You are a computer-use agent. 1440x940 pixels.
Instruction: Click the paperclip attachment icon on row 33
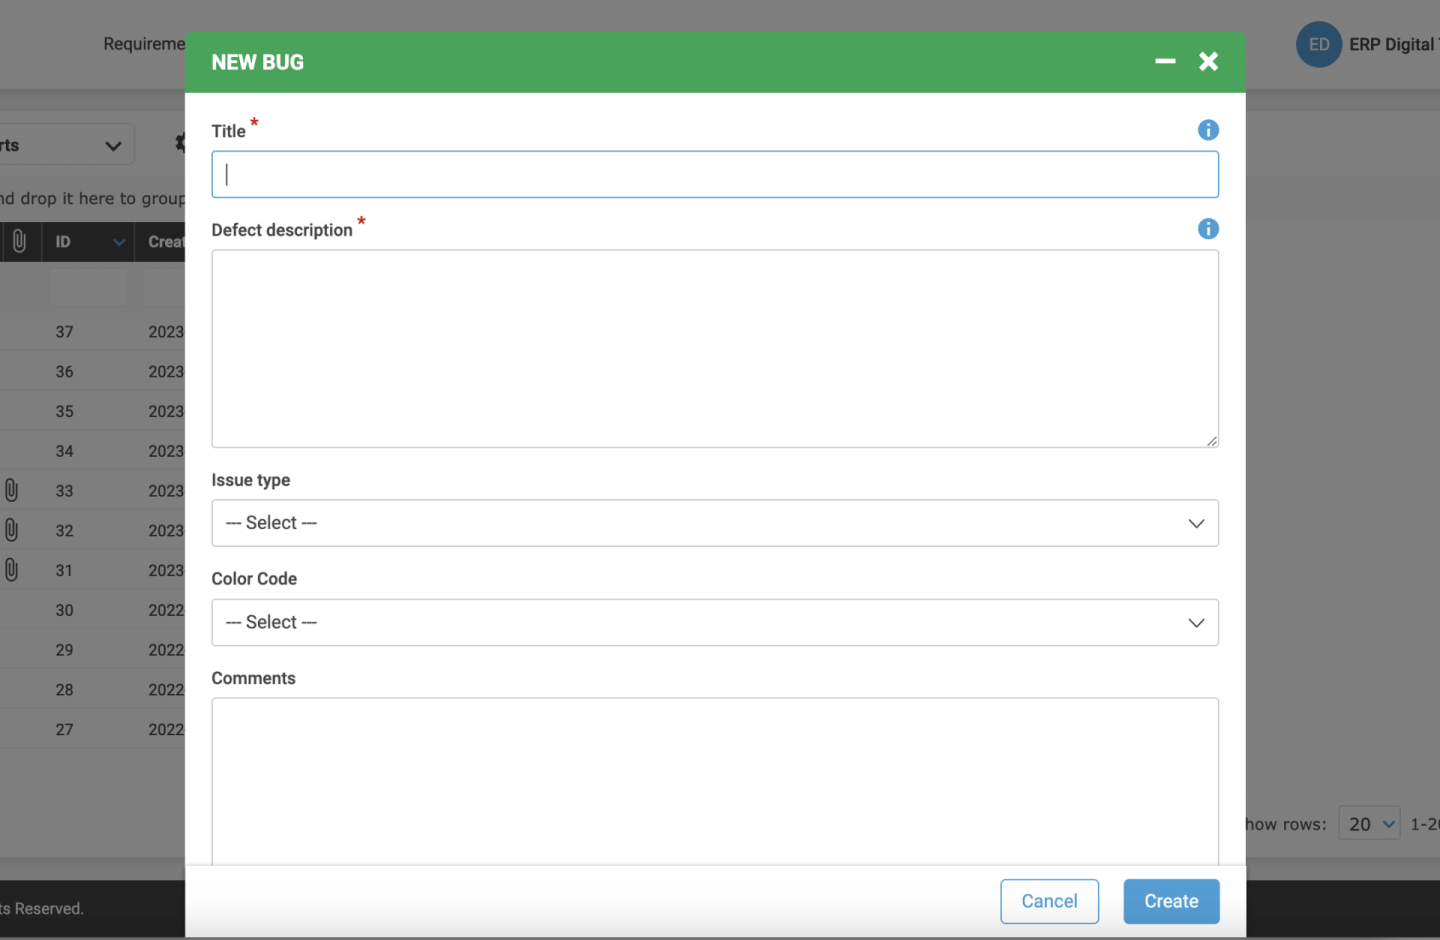pyautogui.click(x=11, y=490)
